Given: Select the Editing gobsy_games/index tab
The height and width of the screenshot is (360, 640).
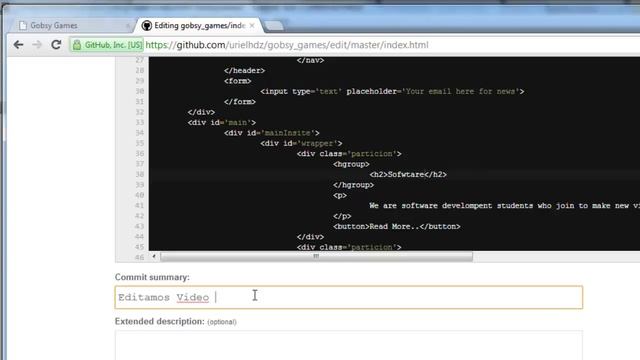Looking at the screenshot, I should click(199, 25).
